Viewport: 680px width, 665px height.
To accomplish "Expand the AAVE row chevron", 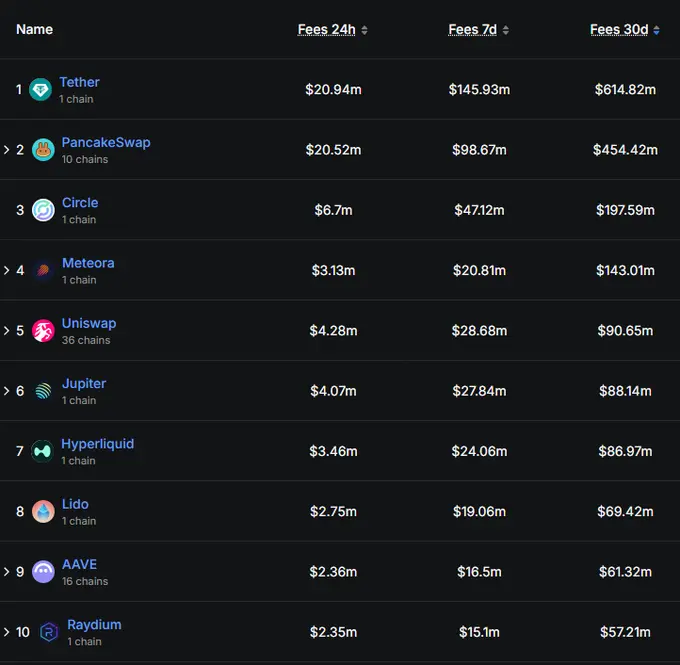I will coord(7,572).
